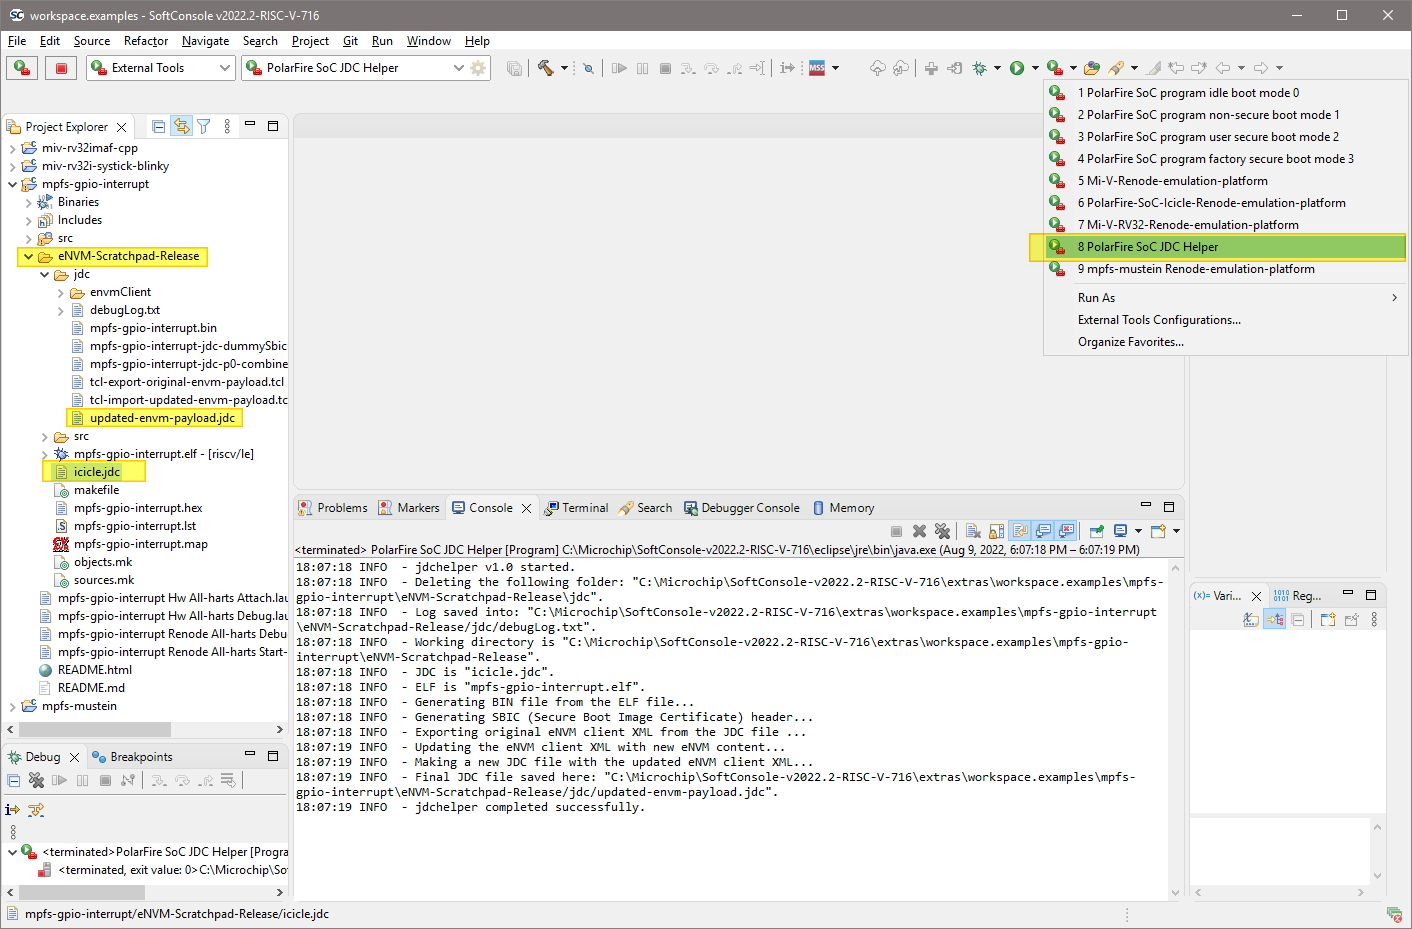Image resolution: width=1412 pixels, height=929 pixels.
Task: Open the dropdown arrow beside Build hammer
Action: [564, 68]
